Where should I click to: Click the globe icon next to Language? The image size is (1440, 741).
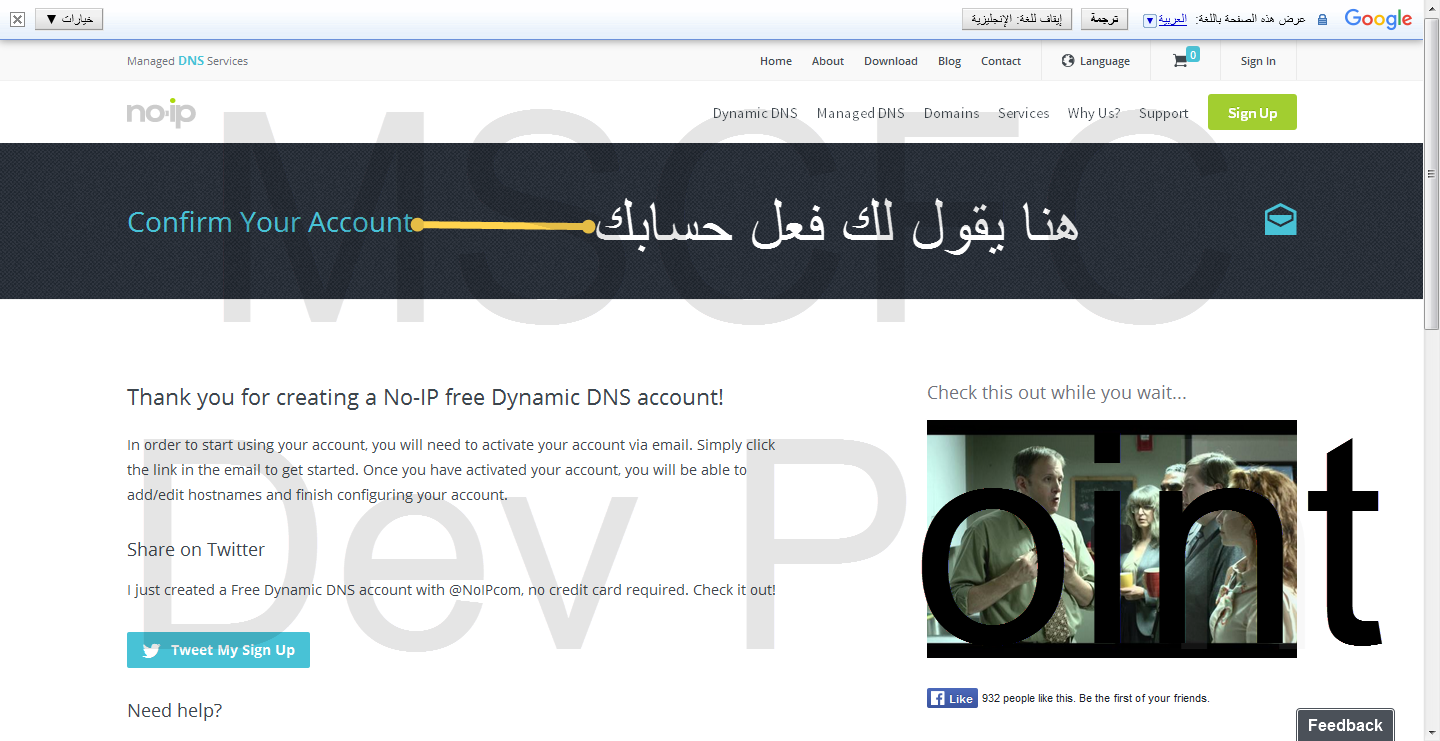coord(1068,61)
